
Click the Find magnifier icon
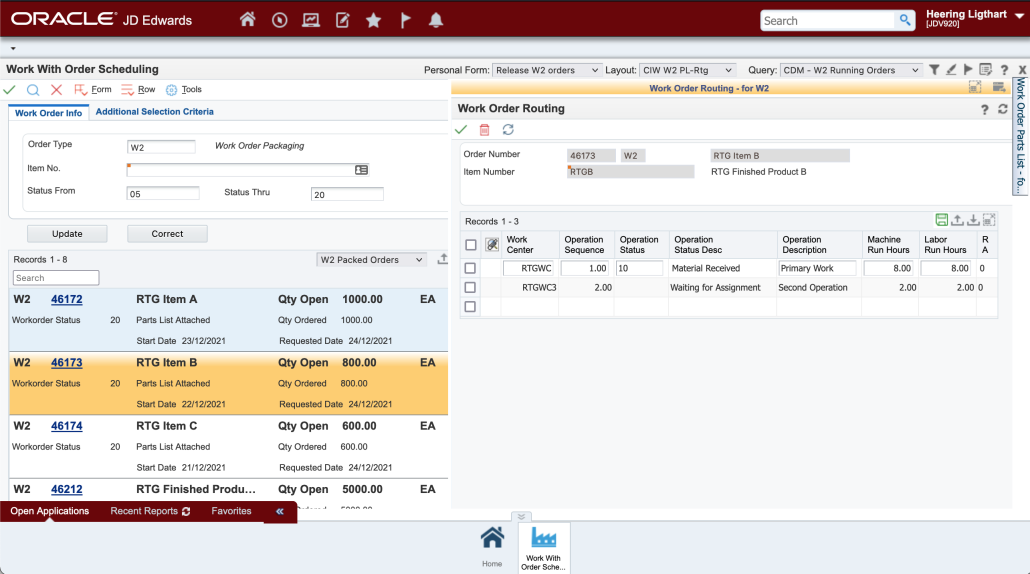tap(33, 90)
